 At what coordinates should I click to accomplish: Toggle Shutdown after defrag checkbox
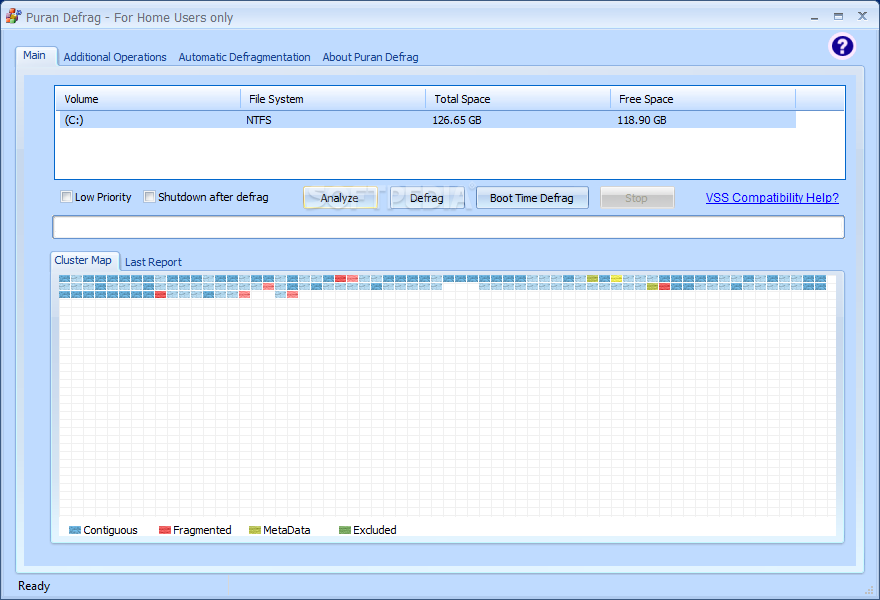149,196
